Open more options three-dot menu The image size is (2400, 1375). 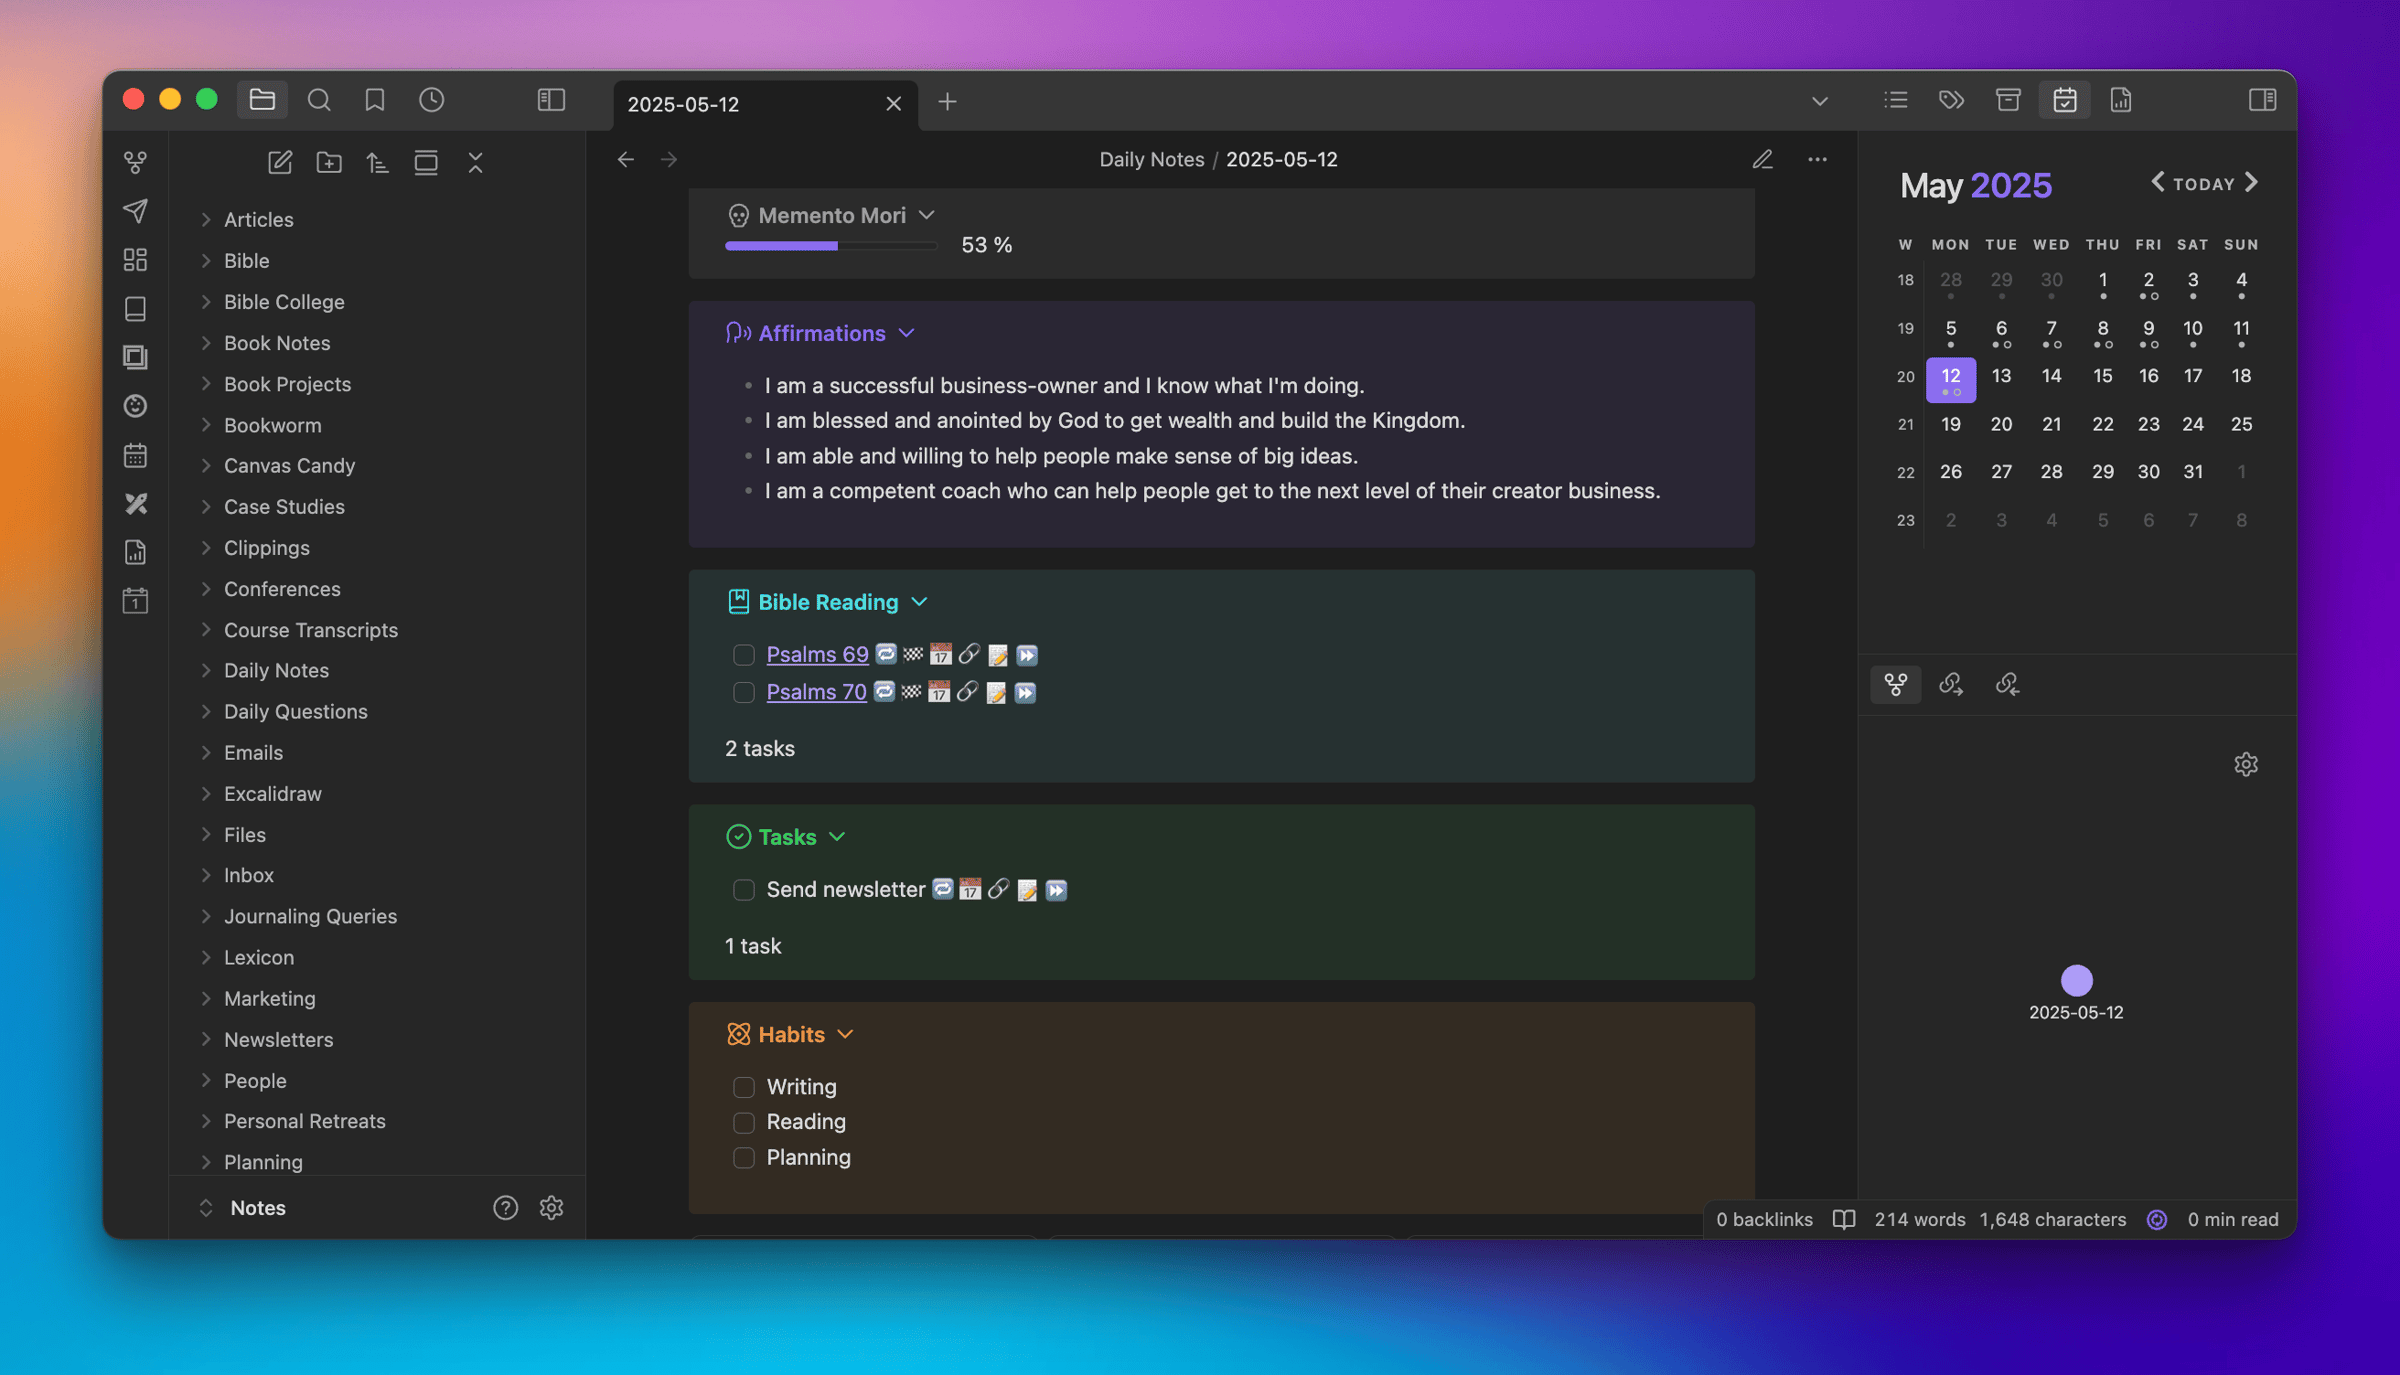(x=1817, y=159)
